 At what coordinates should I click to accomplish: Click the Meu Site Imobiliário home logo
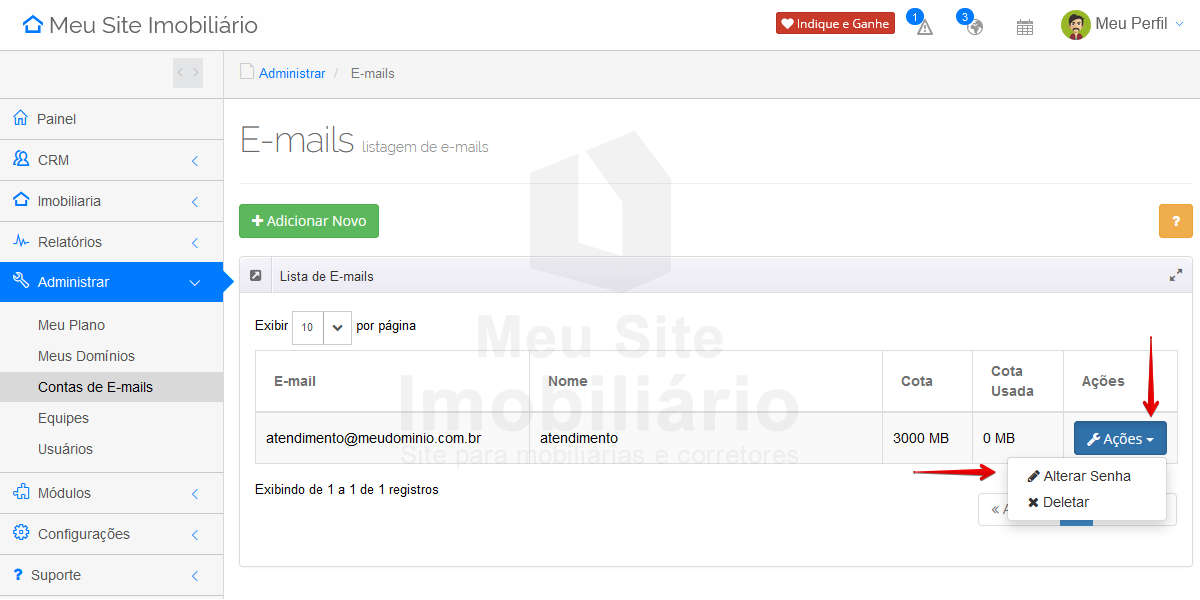[140, 25]
